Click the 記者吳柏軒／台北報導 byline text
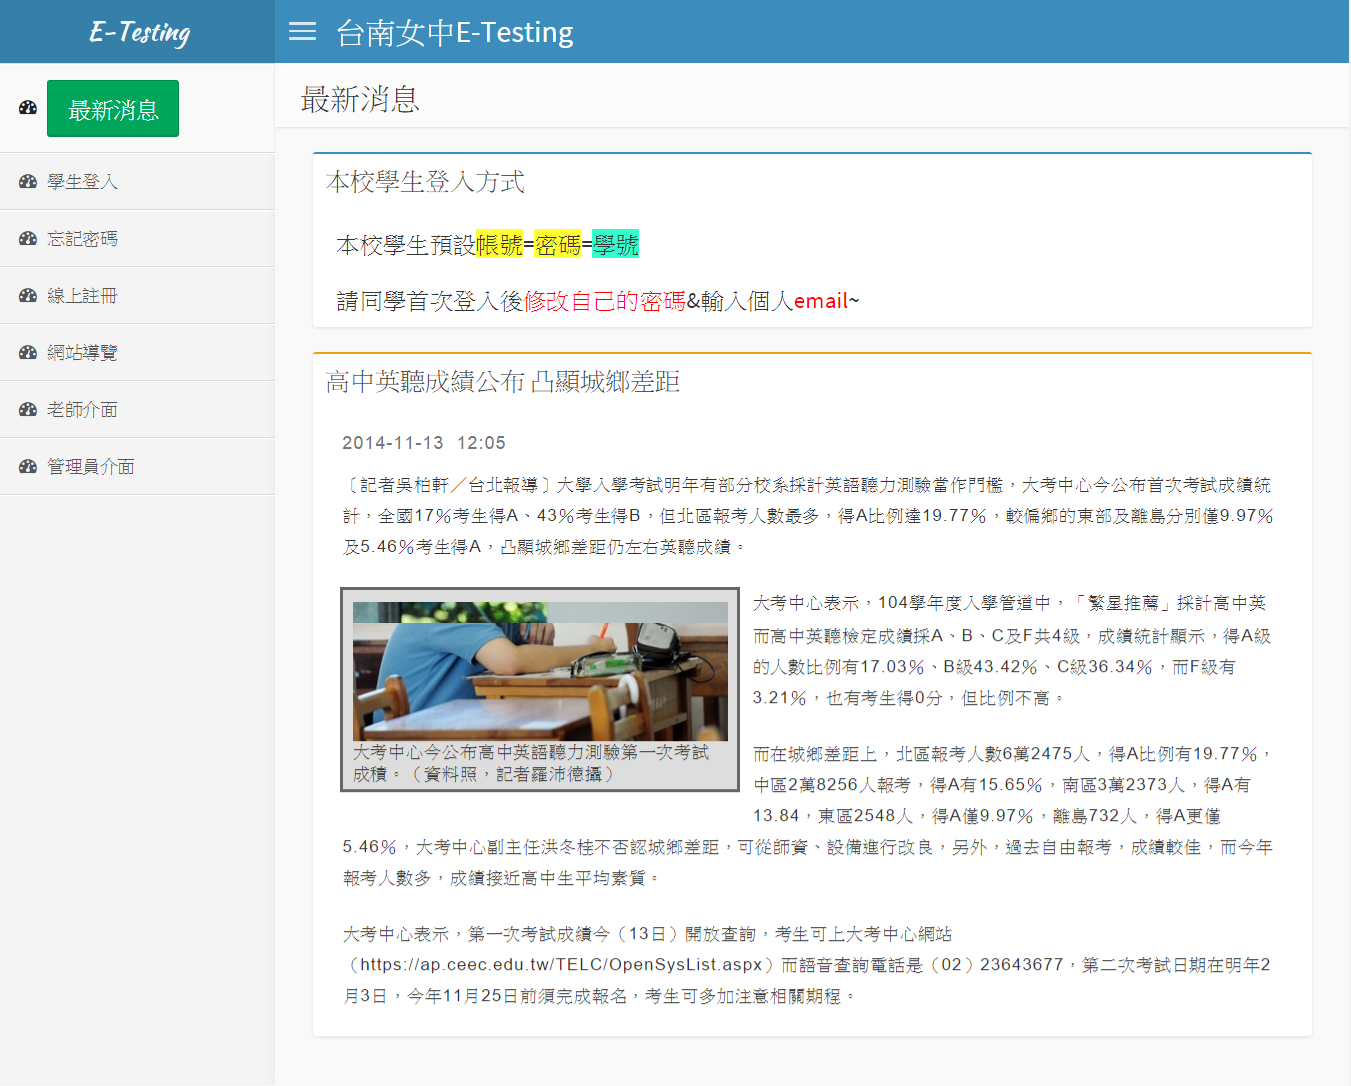 click(448, 485)
